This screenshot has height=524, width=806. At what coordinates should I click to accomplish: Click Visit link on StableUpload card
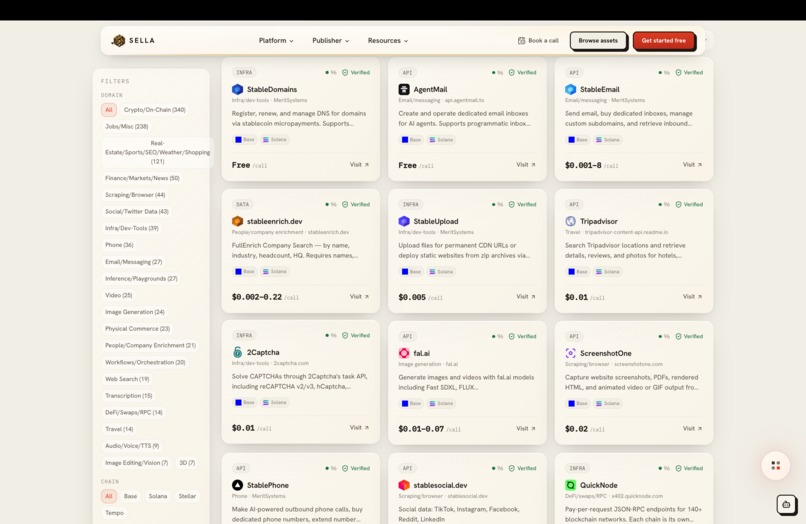(526, 297)
